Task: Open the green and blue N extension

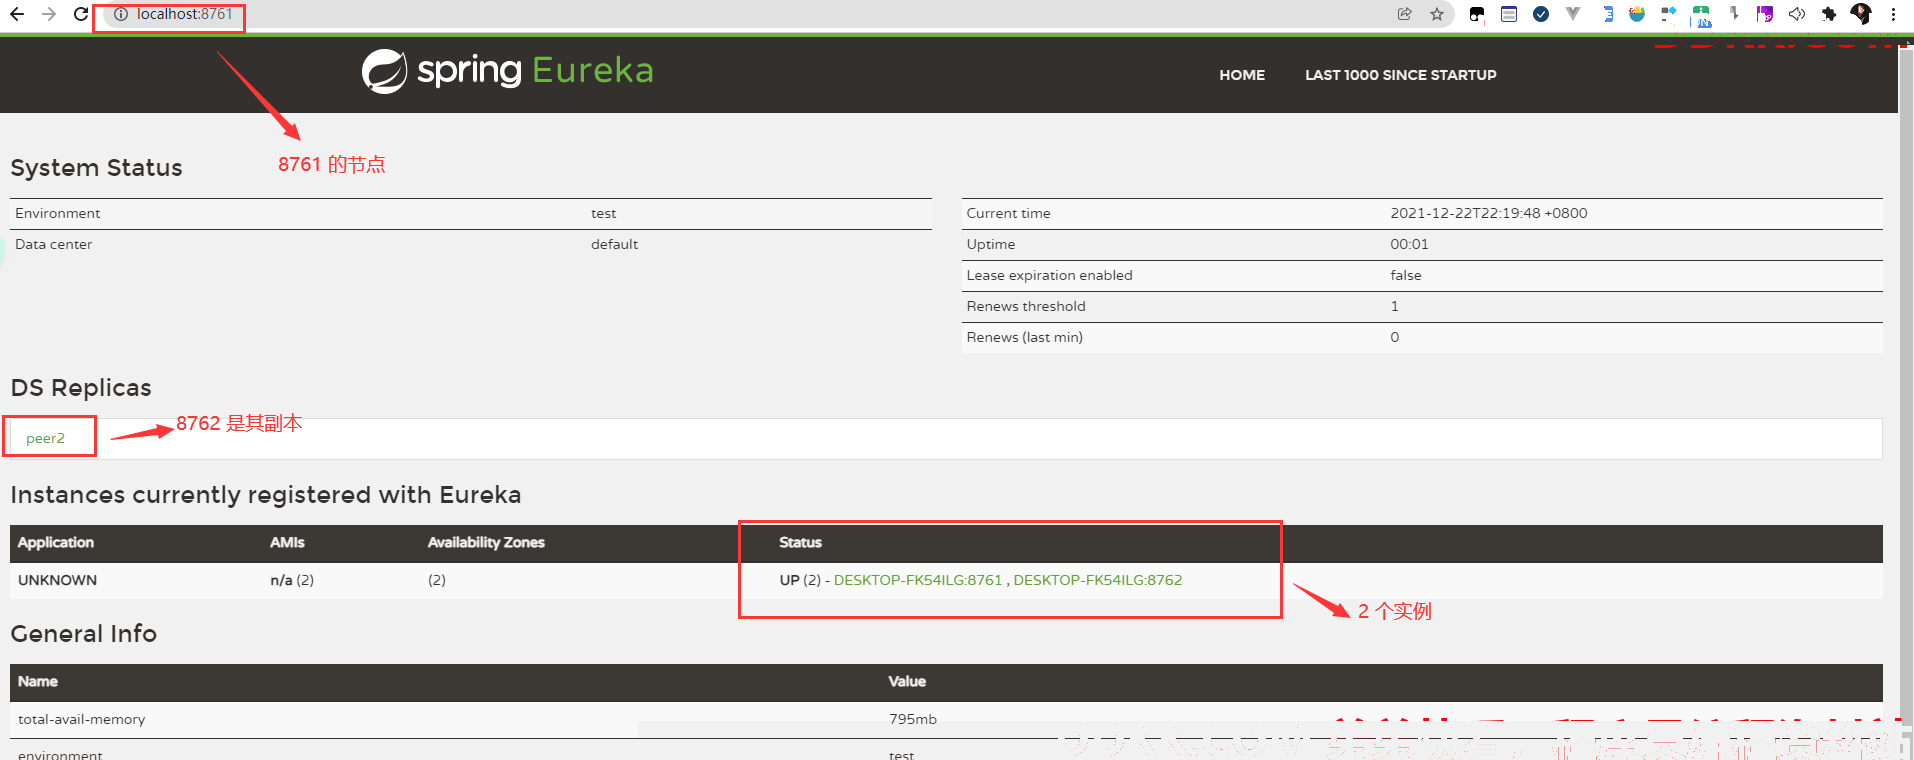Action: point(1701,15)
